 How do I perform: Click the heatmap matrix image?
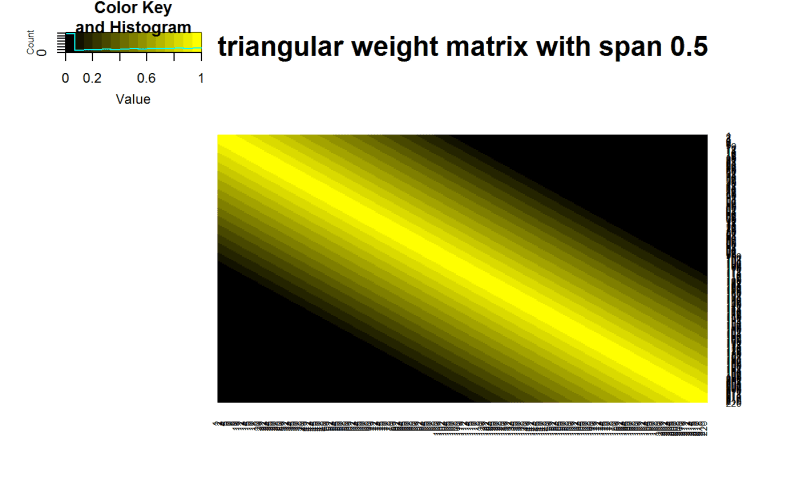pyautogui.click(x=462, y=269)
